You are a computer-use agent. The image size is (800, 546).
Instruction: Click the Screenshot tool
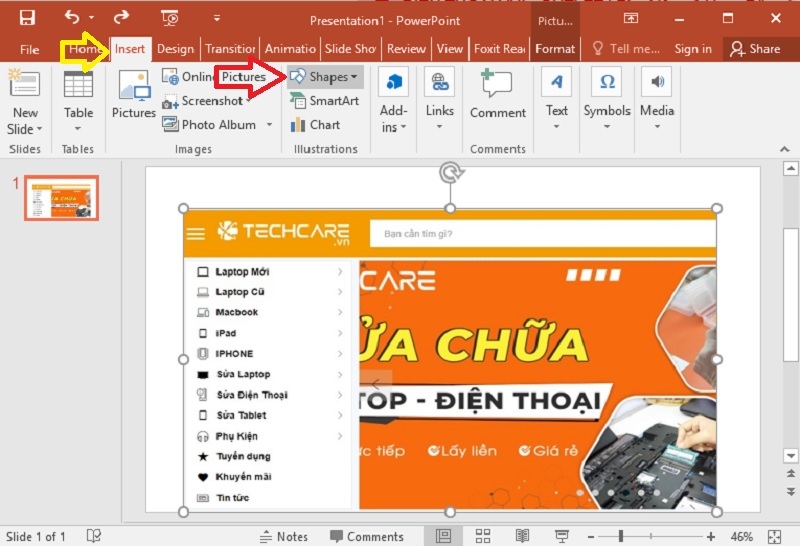click(x=207, y=101)
